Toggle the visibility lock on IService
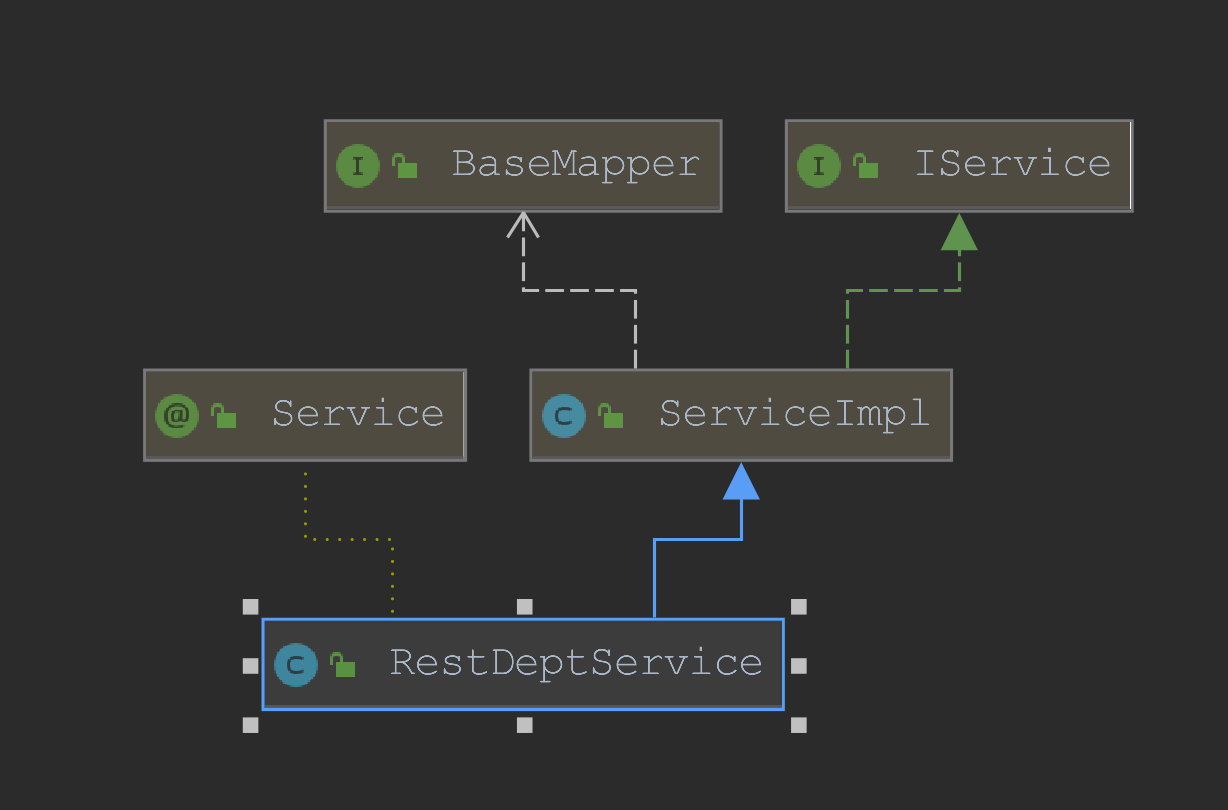The height and width of the screenshot is (810, 1228). 864,165
